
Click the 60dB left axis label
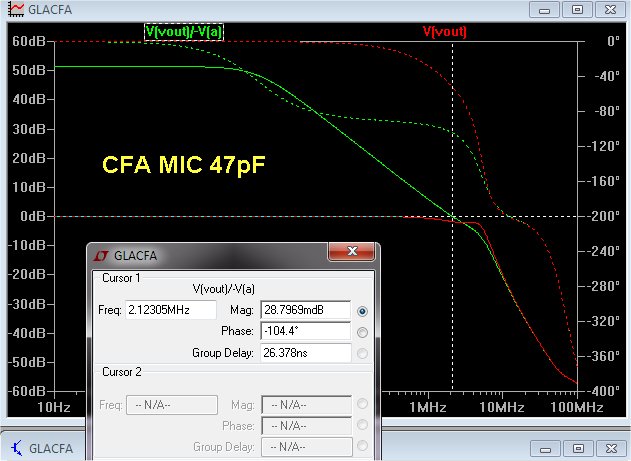28,41
